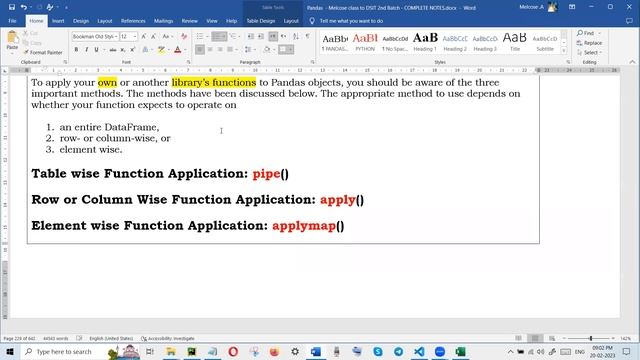Click the Paste clipboard icon
Viewport: 640px width, 360px height.
pos(12,38)
